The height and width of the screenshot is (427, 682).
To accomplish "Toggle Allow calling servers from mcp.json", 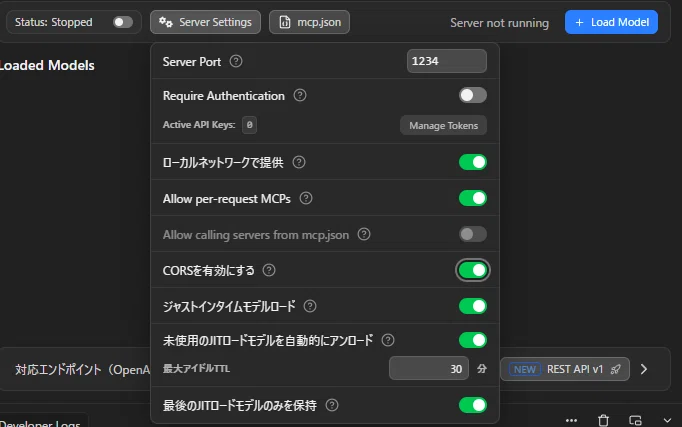I will [473, 234].
